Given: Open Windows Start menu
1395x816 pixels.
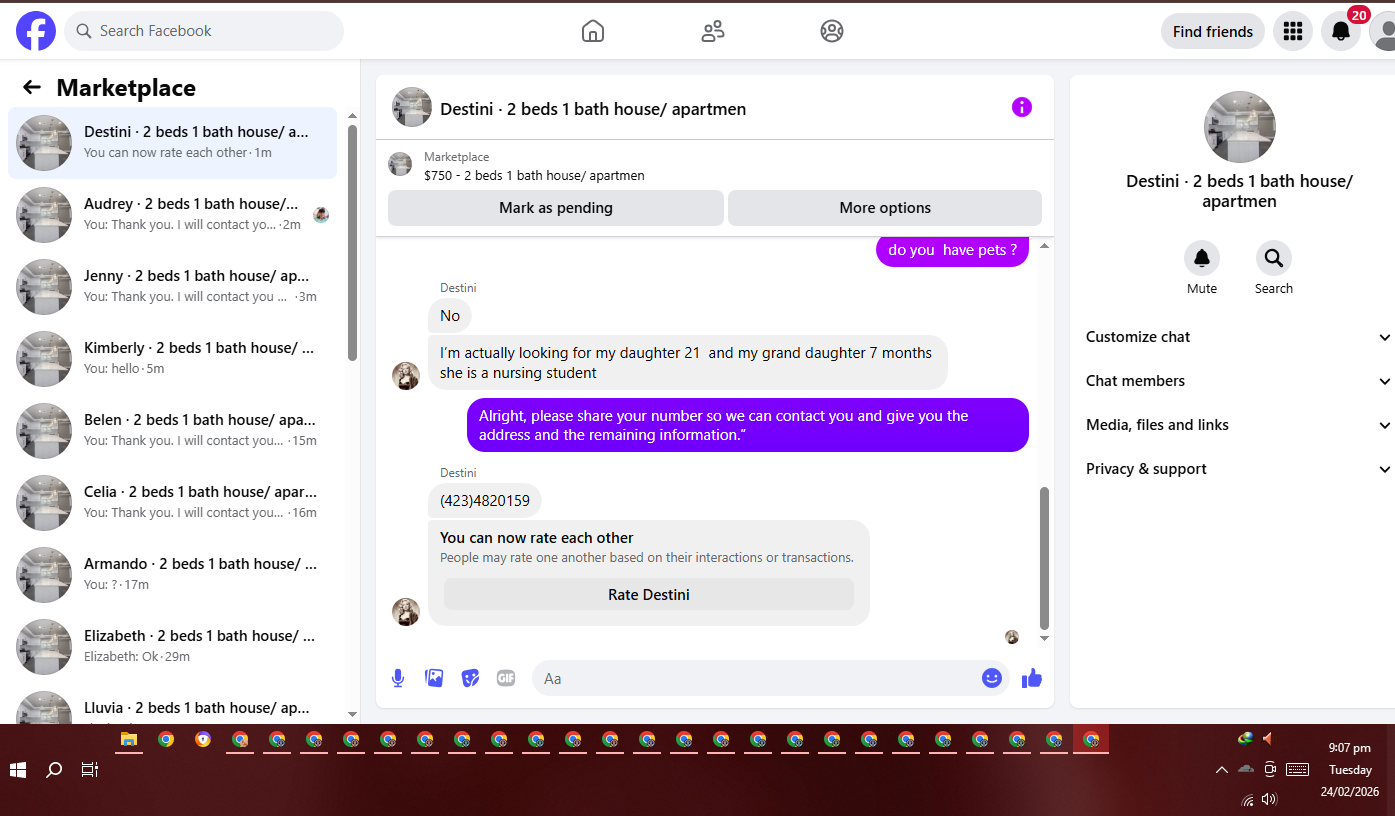Looking at the screenshot, I should tap(18, 770).
